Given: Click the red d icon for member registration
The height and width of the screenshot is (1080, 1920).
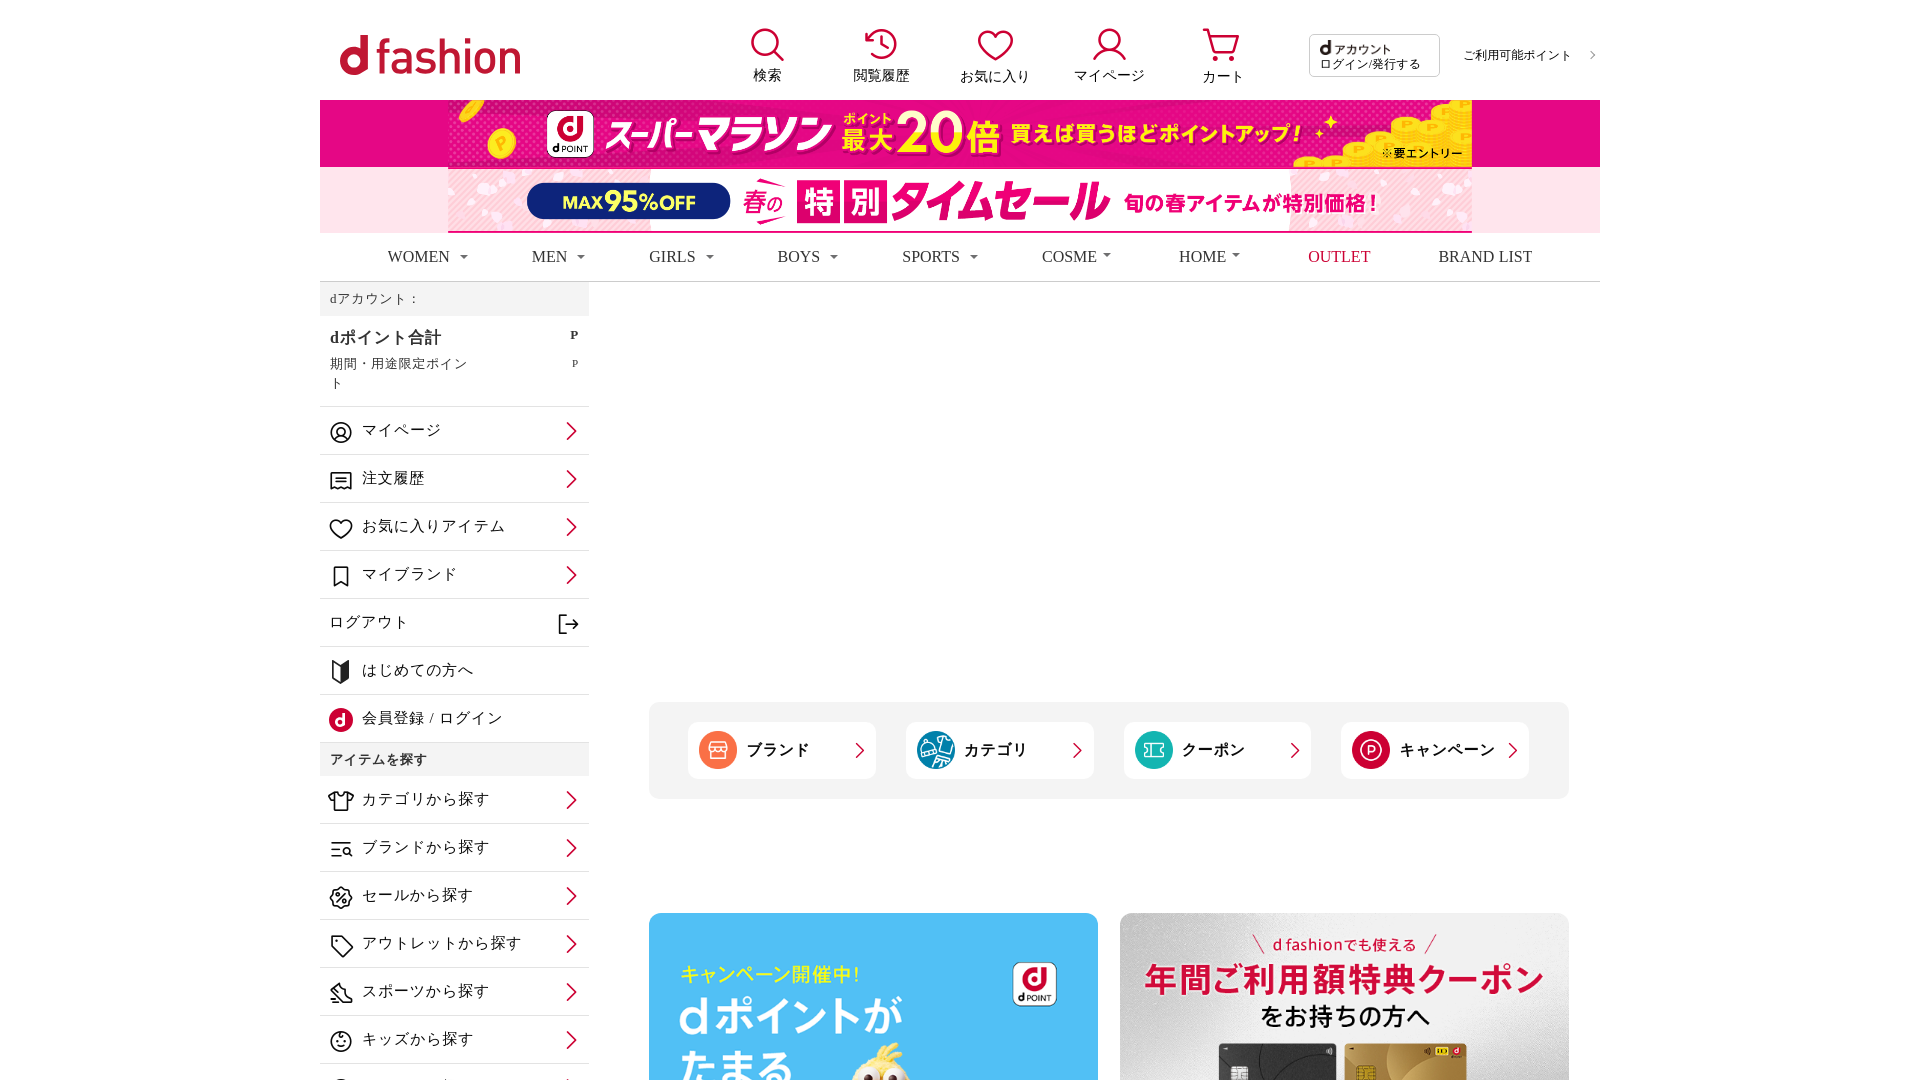Looking at the screenshot, I should click(x=341, y=720).
